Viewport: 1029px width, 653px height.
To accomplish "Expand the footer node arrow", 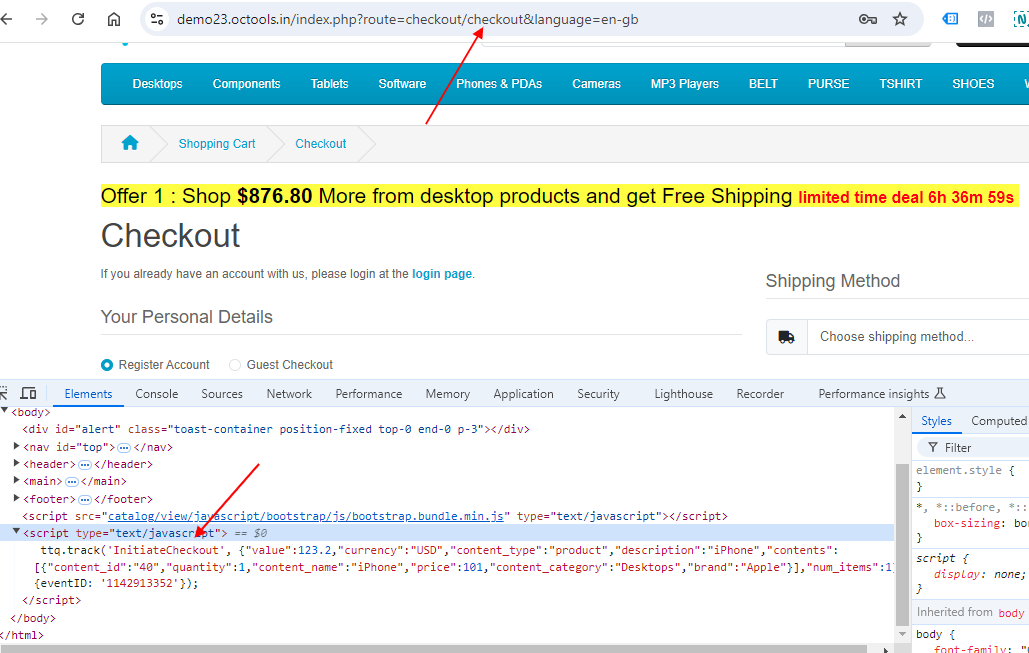I will point(17,498).
